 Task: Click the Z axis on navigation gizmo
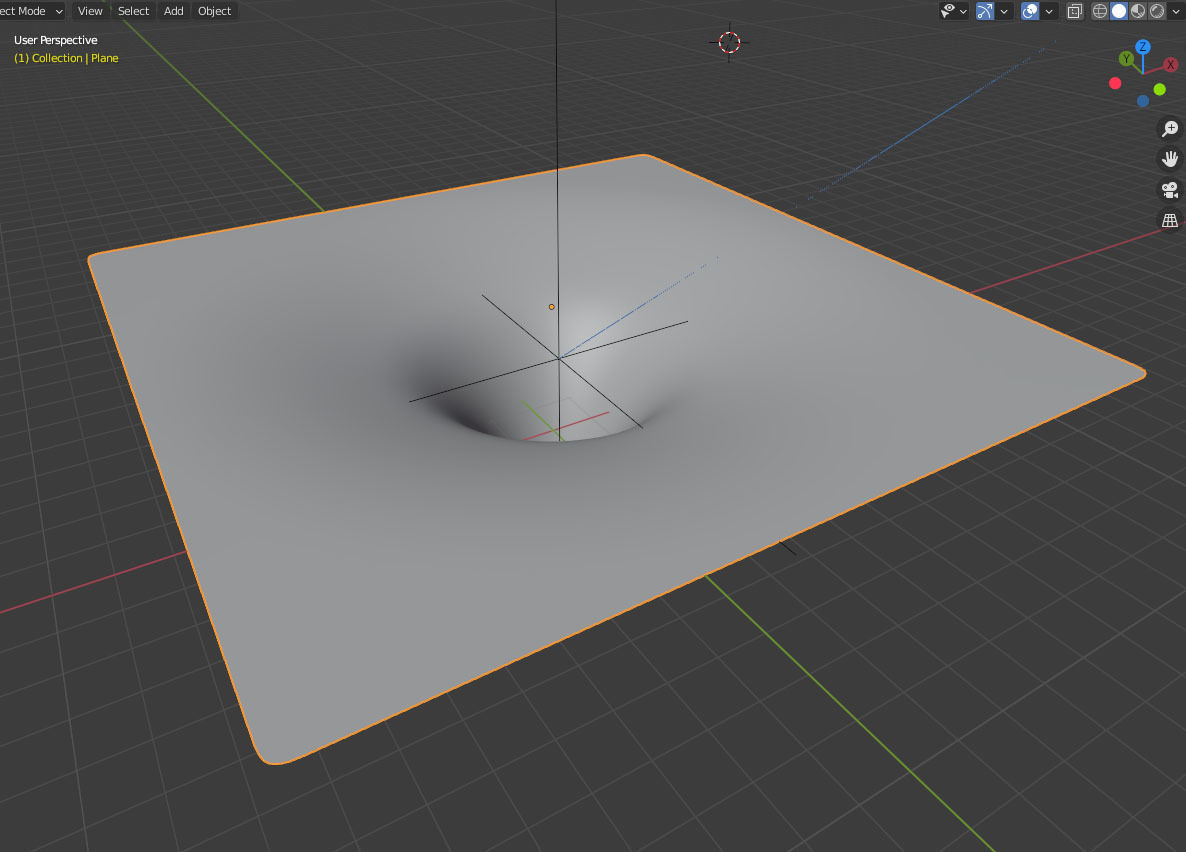pos(1143,47)
